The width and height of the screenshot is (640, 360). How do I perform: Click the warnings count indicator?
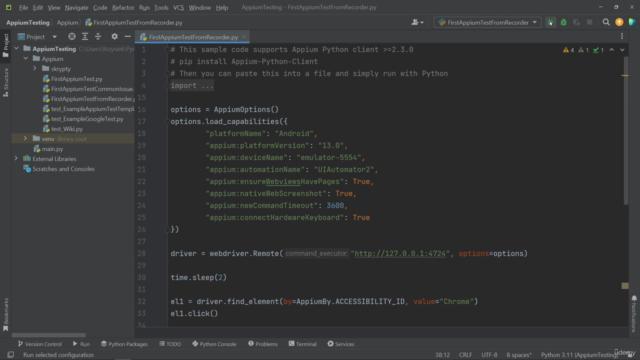pos(569,50)
